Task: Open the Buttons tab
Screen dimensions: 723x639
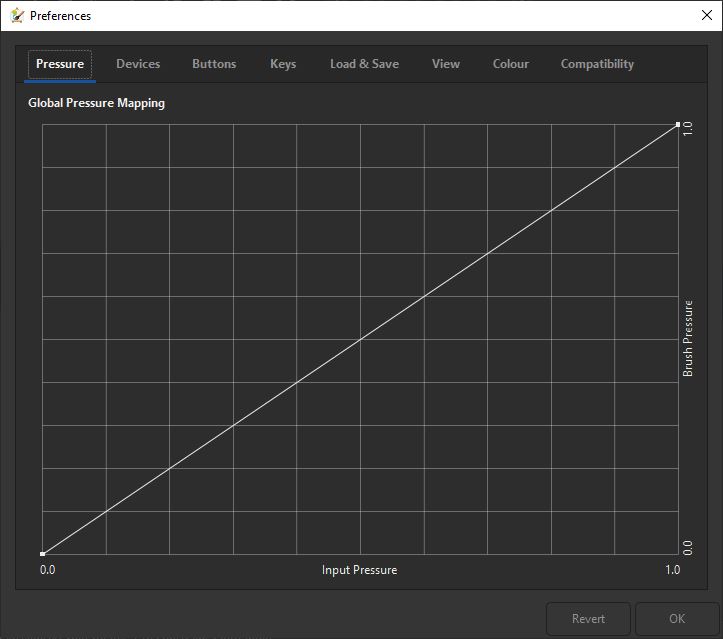Action: coord(214,64)
